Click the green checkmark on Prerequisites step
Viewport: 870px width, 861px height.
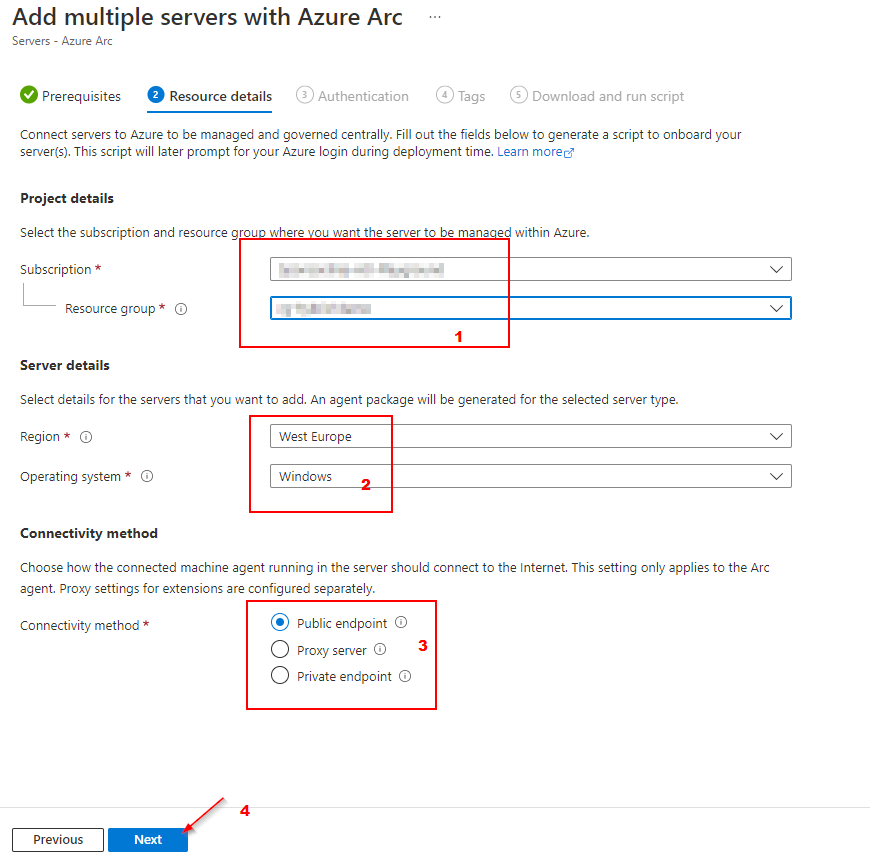[26, 95]
